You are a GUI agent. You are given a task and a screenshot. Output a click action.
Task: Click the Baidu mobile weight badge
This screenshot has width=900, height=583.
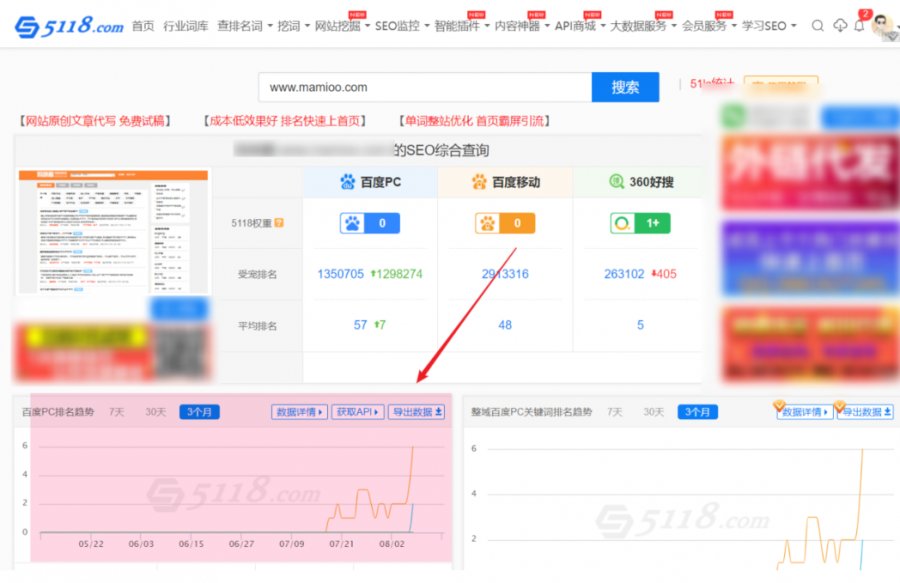(x=505, y=223)
